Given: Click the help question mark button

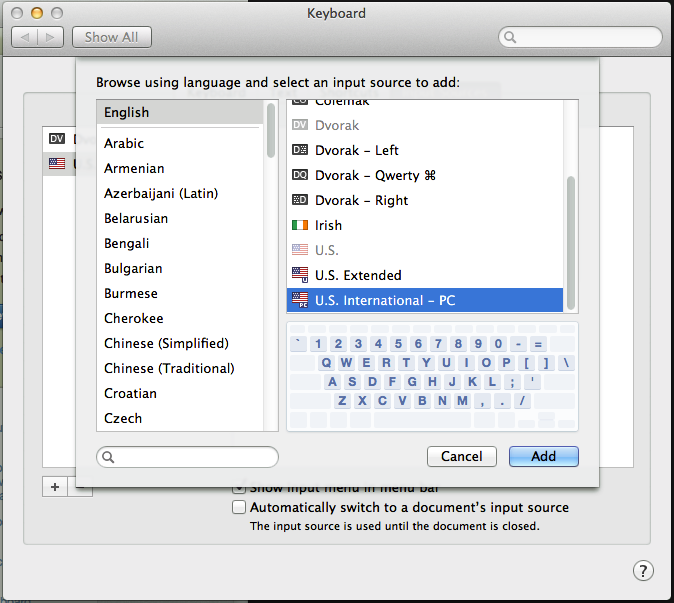Looking at the screenshot, I should pyautogui.click(x=643, y=570).
